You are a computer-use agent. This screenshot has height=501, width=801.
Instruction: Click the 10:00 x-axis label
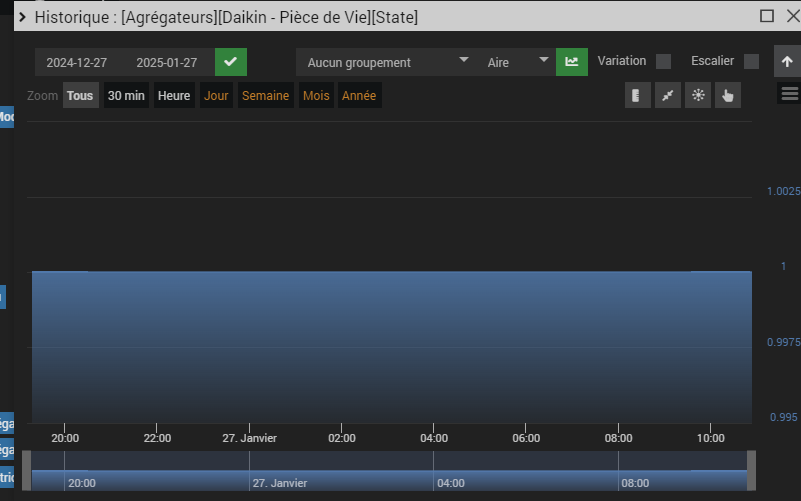click(711, 438)
